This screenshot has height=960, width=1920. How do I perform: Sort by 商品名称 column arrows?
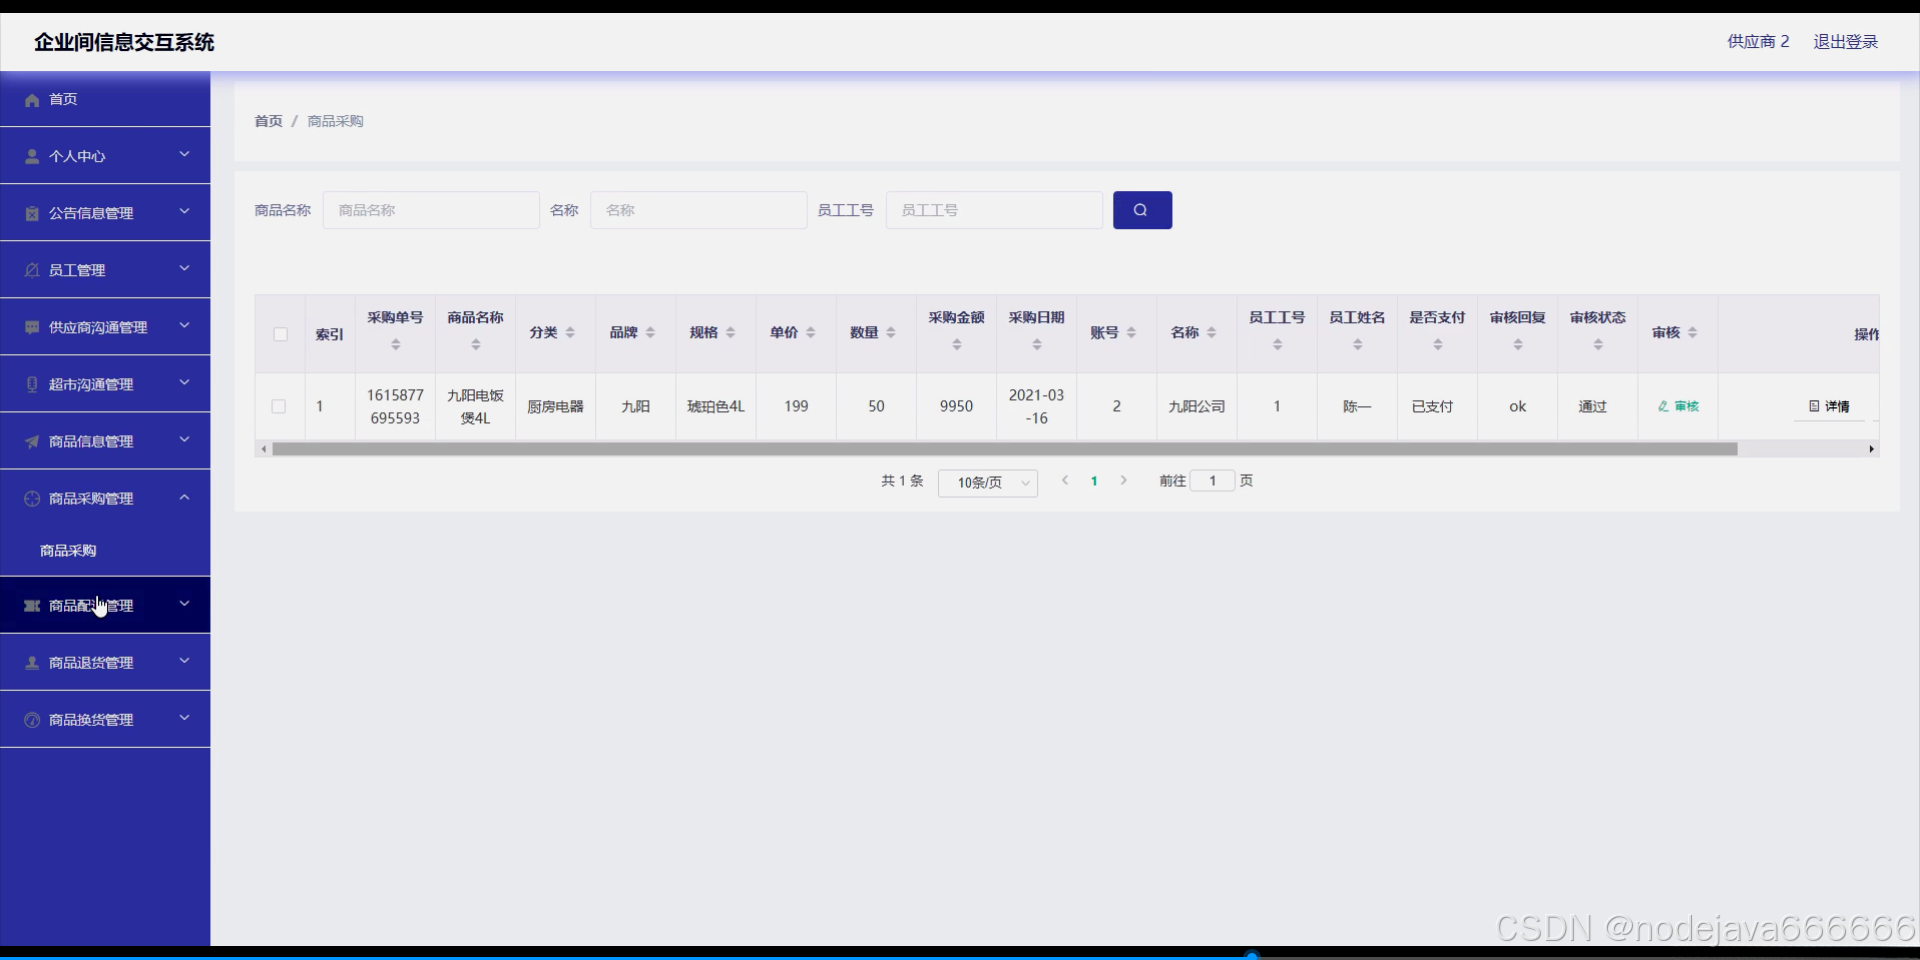coord(476,344)
